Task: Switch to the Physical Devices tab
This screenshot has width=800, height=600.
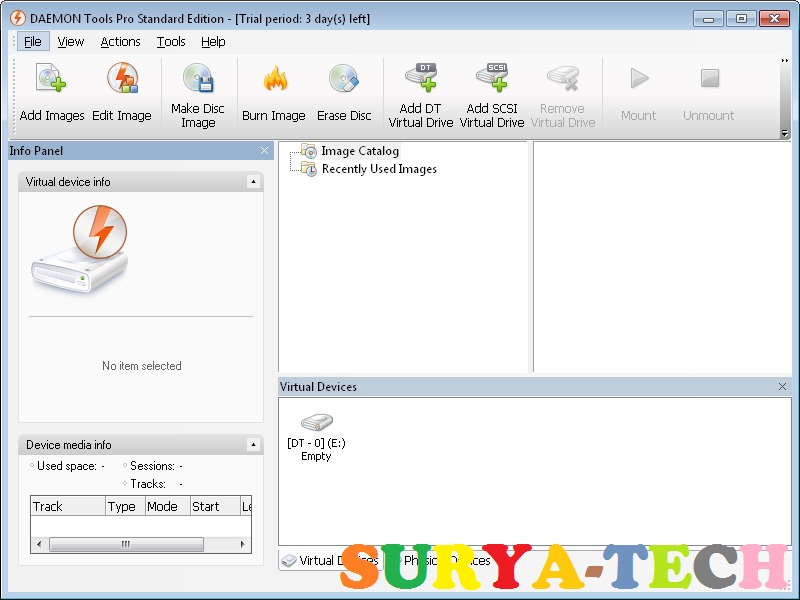Action: [440, 560]
